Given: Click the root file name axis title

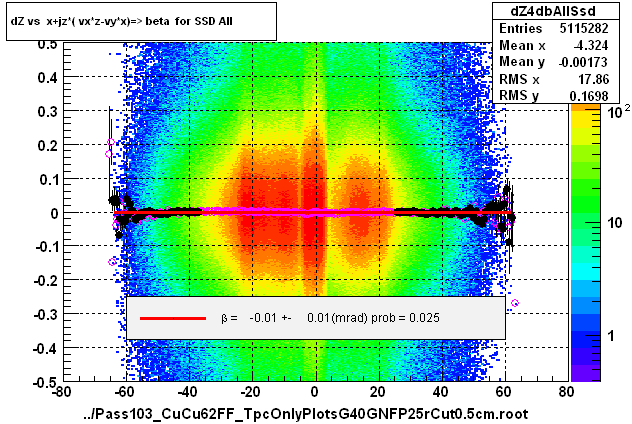Looking at the screenshot, I should click(306, 414).
